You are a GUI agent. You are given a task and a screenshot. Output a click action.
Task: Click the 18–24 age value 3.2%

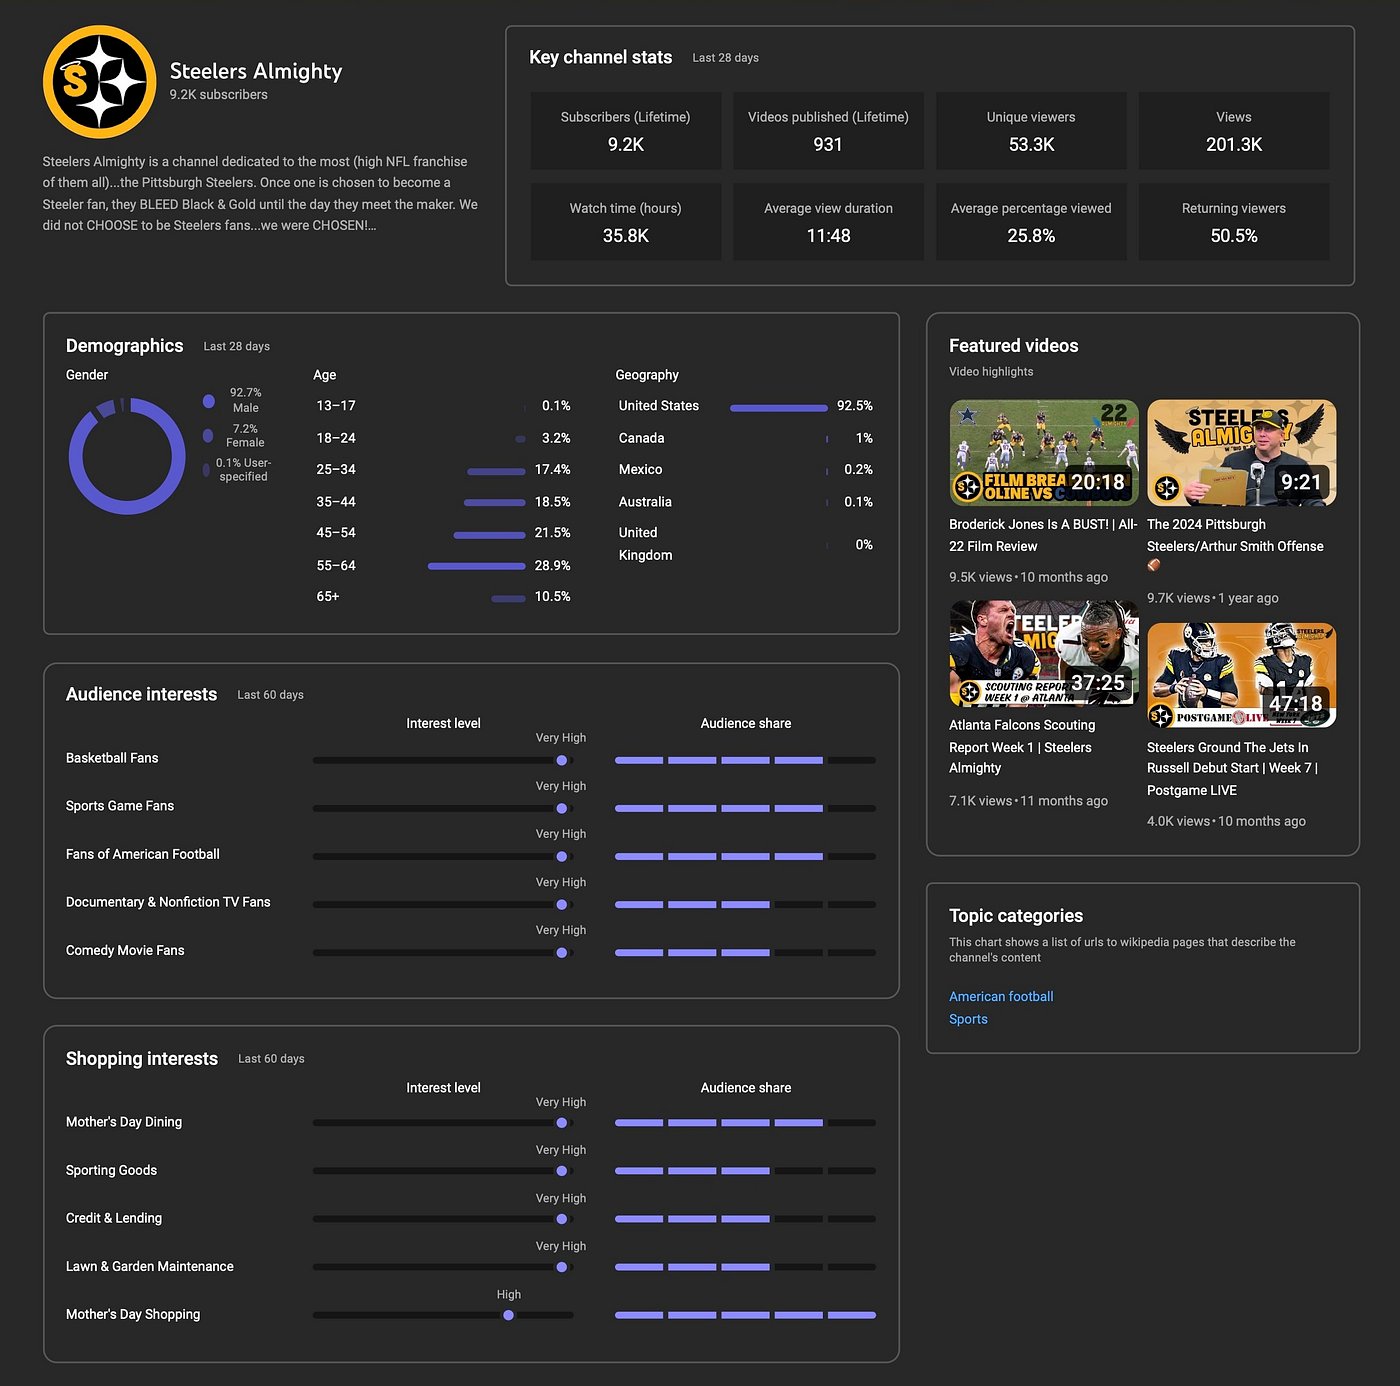[556, 438]
